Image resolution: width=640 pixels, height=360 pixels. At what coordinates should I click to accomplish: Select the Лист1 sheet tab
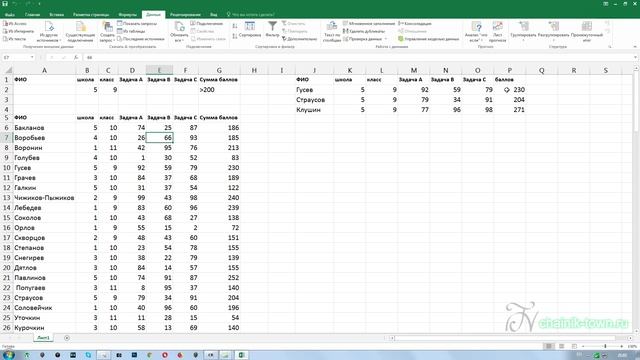(43, 338)
